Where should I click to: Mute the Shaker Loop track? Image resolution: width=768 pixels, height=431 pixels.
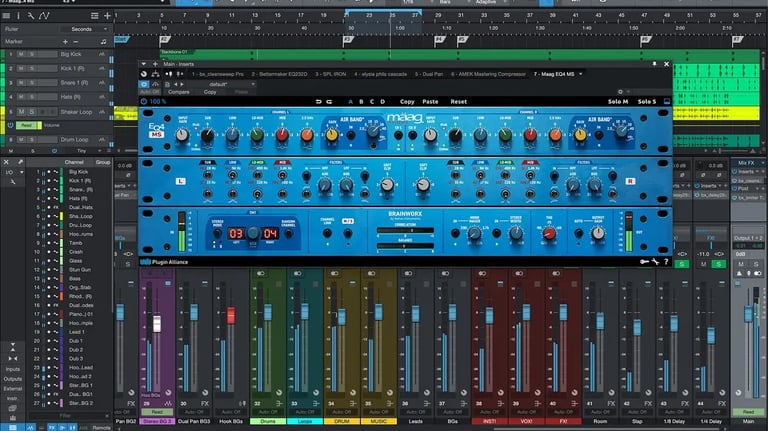click(21, 112)
